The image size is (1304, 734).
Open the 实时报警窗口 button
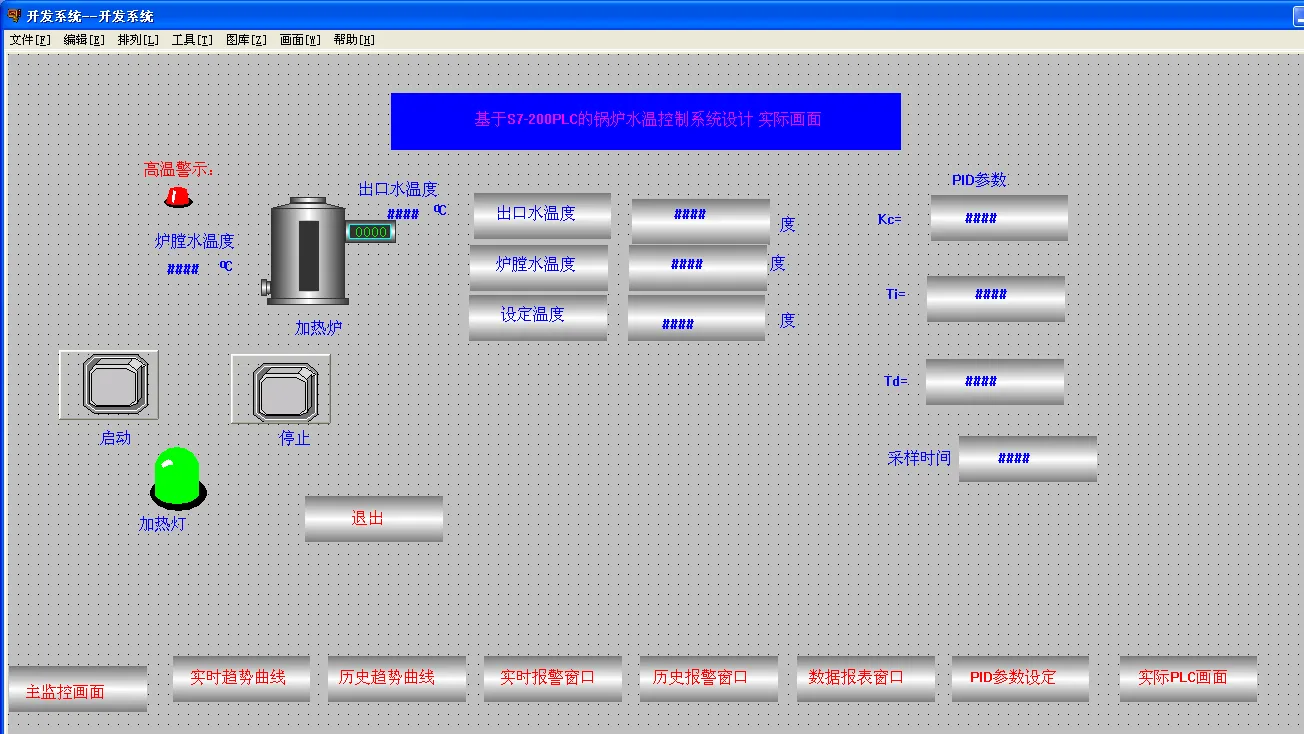tap(553, 679)
